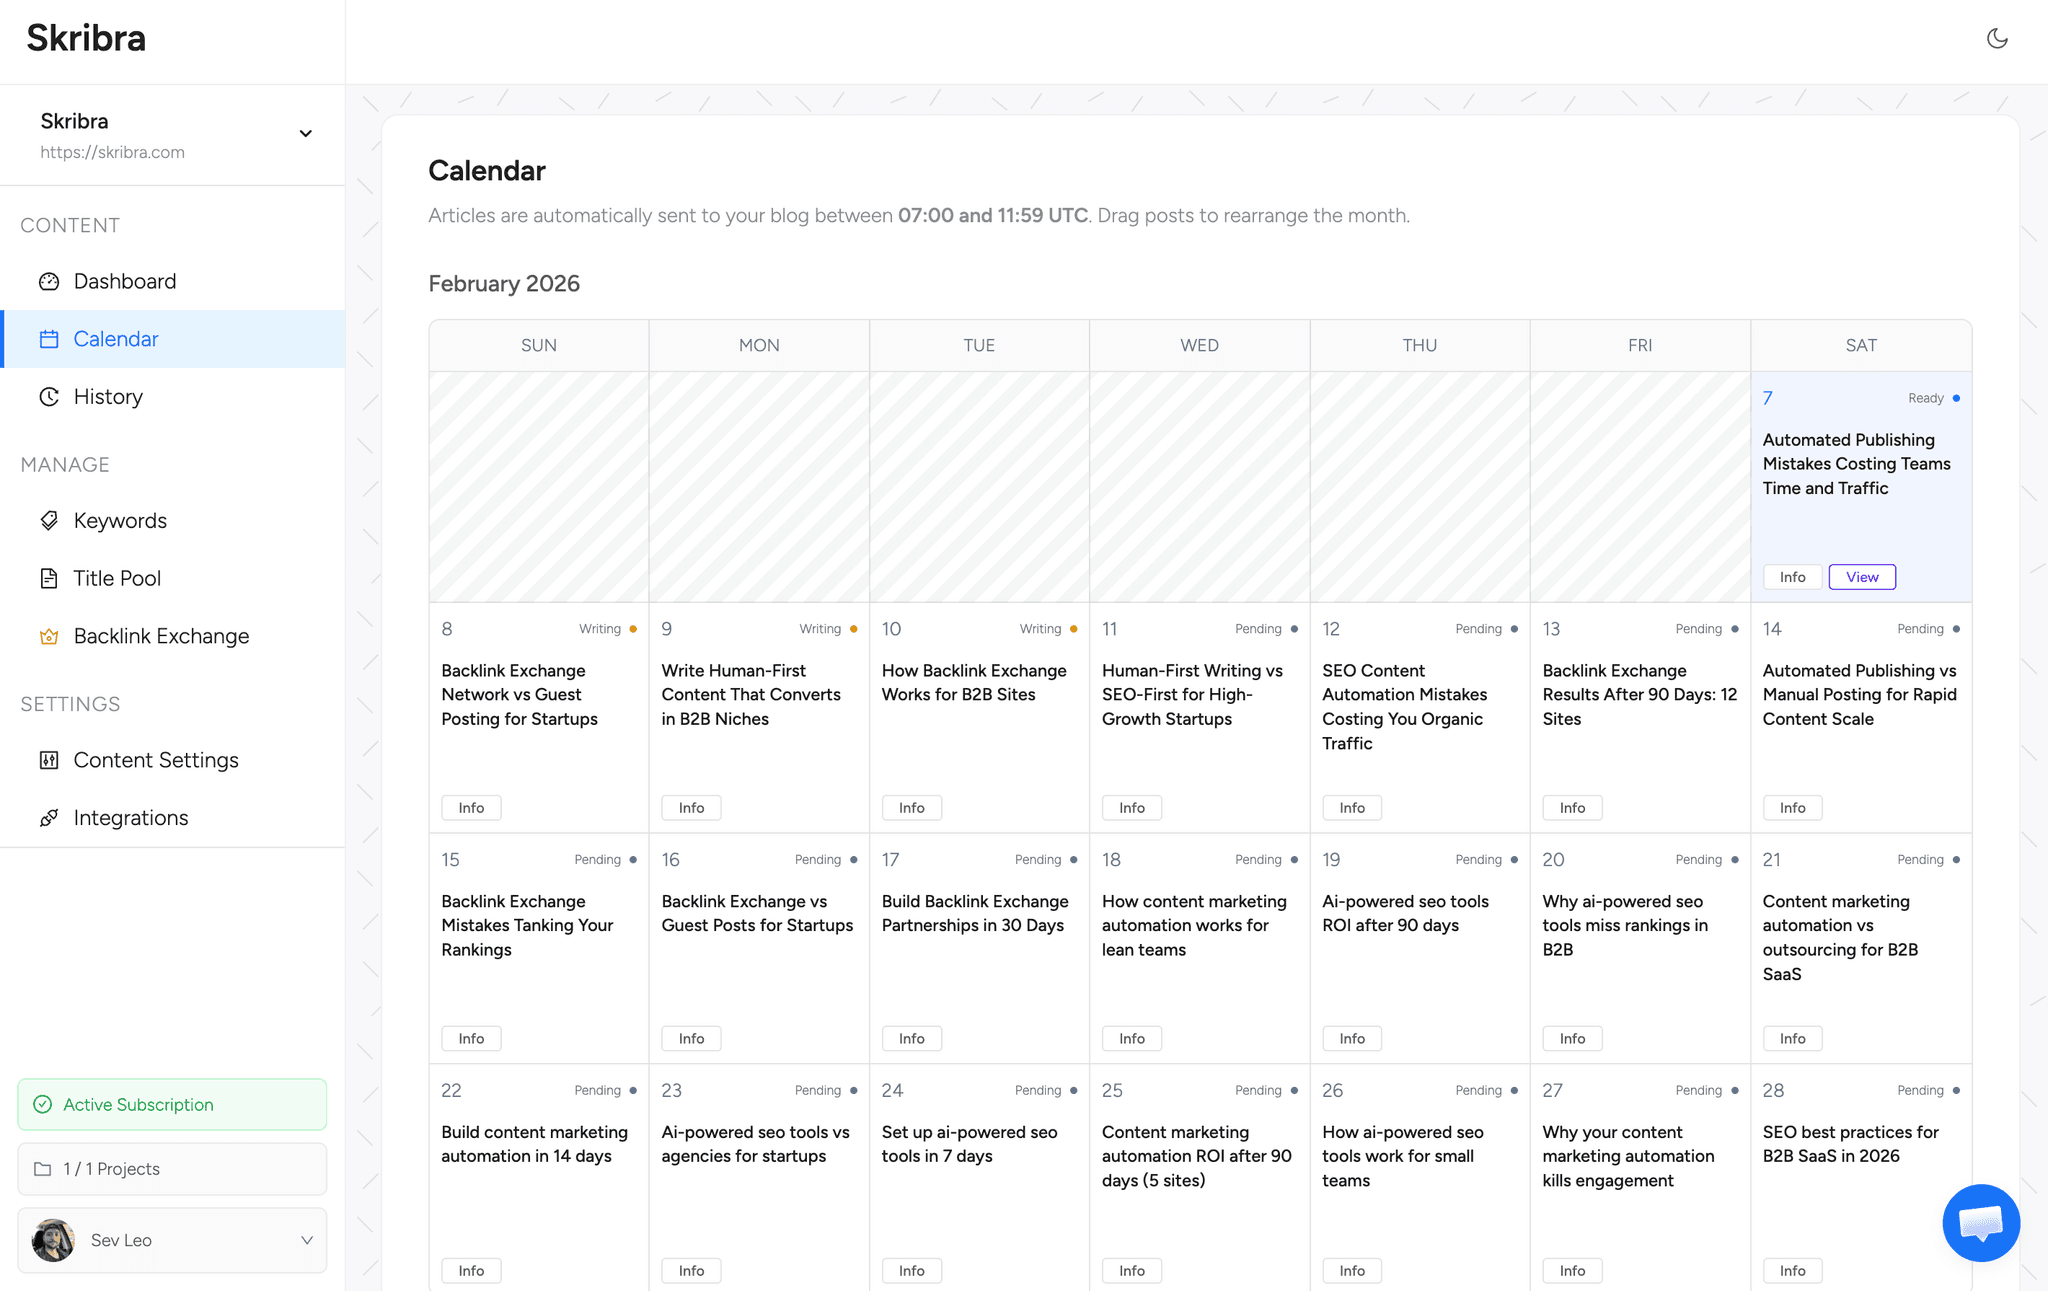Click Info under the February 8 post
The width and height of the screenshot is (2048, 1291).
pyautogui.click(x=471, y=807)
